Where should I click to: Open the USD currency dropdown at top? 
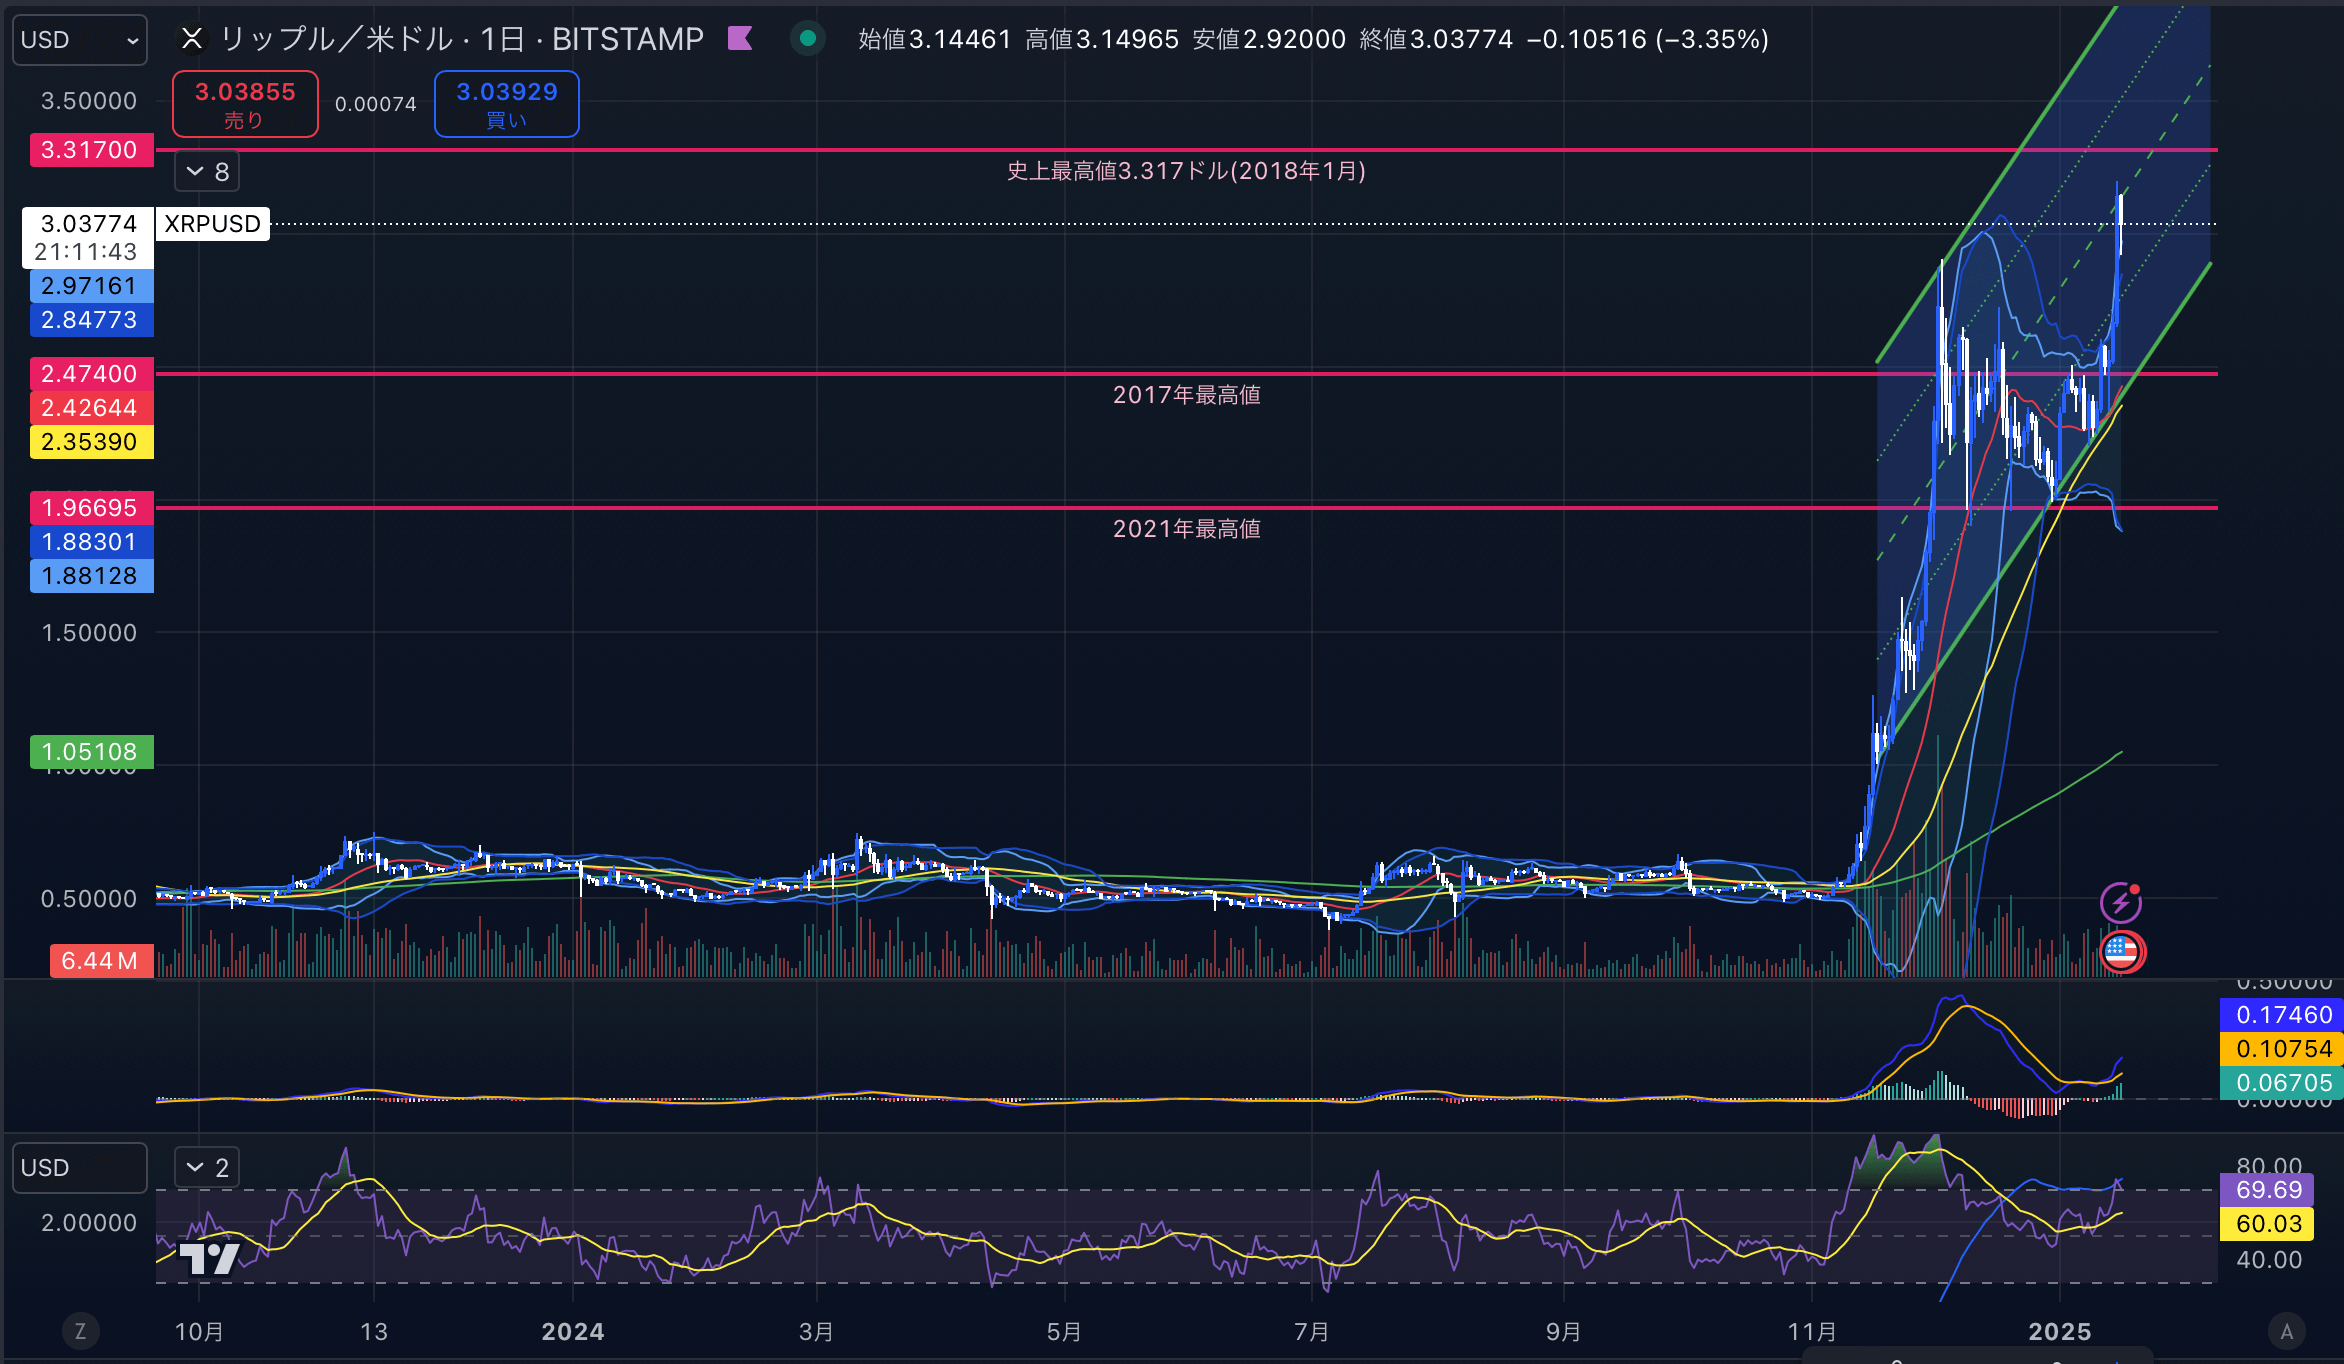(x=79, y=40)
